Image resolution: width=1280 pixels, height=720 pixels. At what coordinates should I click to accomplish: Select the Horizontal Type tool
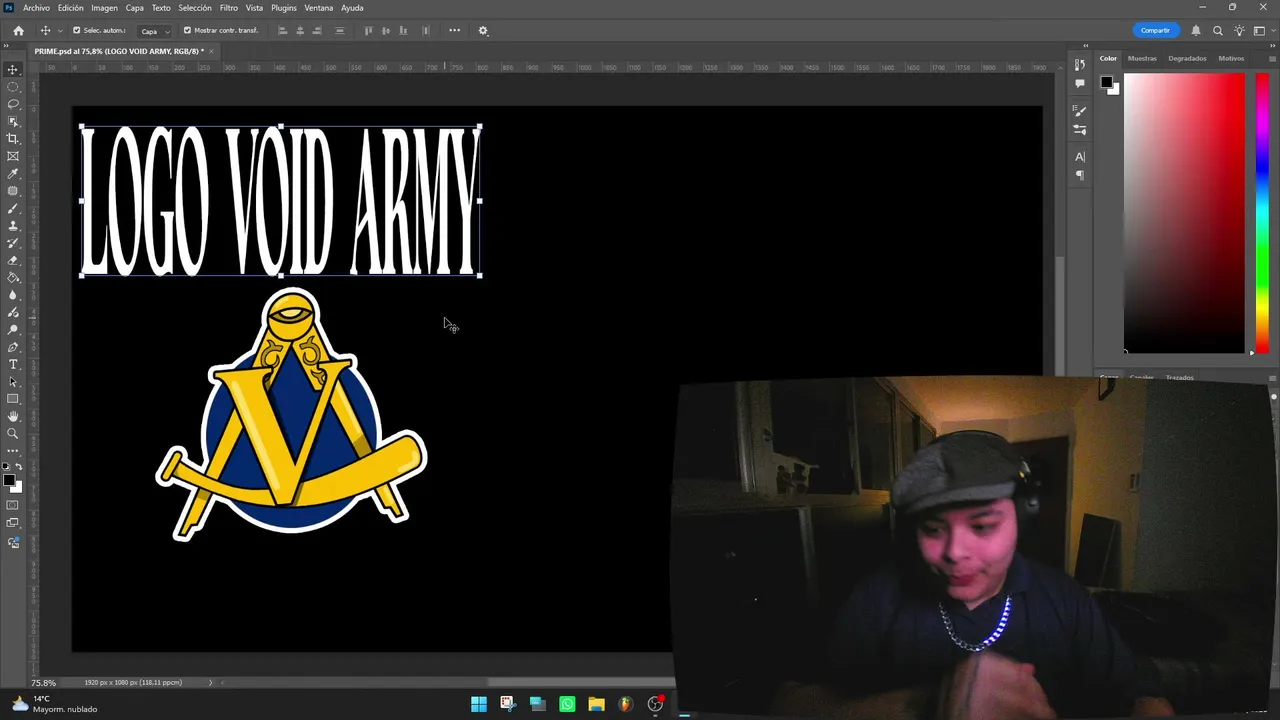13,364
